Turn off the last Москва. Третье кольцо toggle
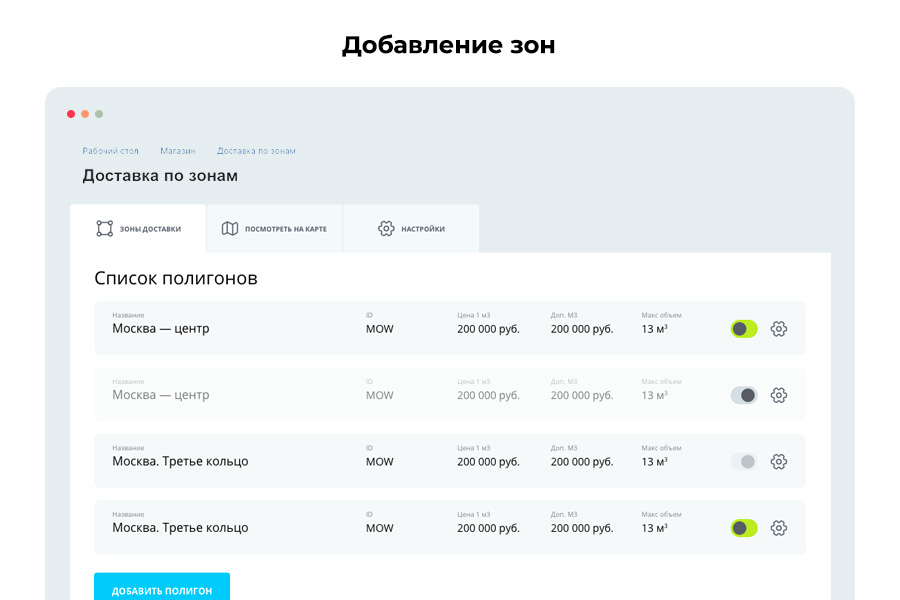Image resolution: width=900 pixels, height=600 pixels. [744, 527]
